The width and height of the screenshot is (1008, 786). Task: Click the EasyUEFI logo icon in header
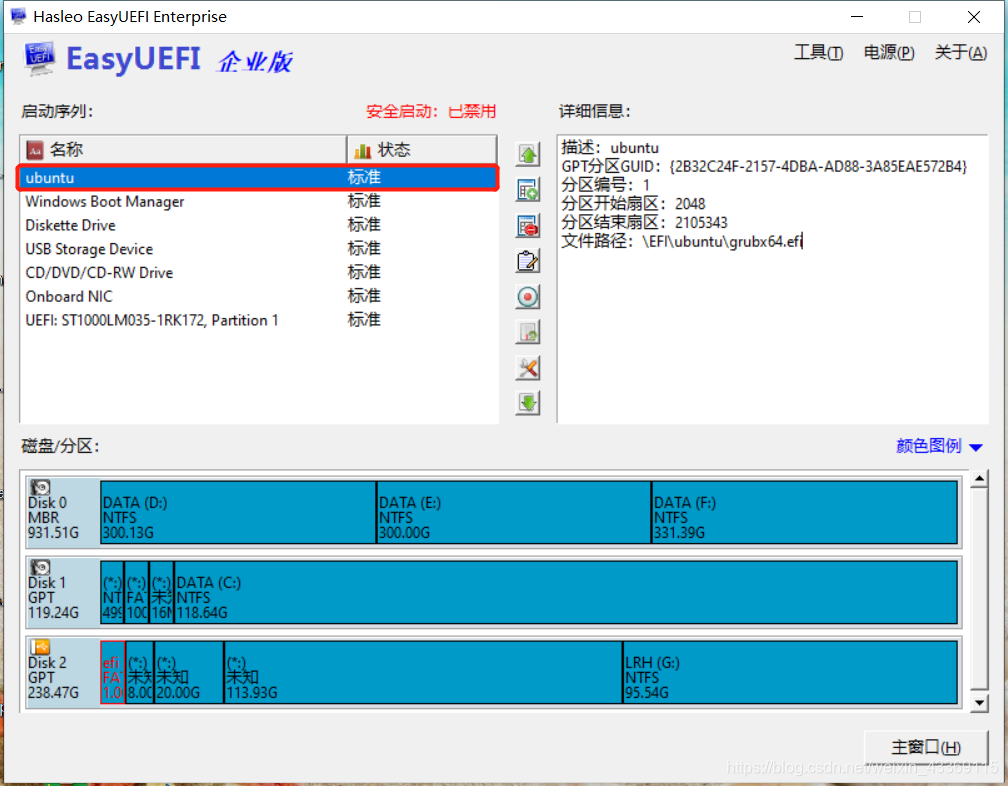click(x=39, y=59)
